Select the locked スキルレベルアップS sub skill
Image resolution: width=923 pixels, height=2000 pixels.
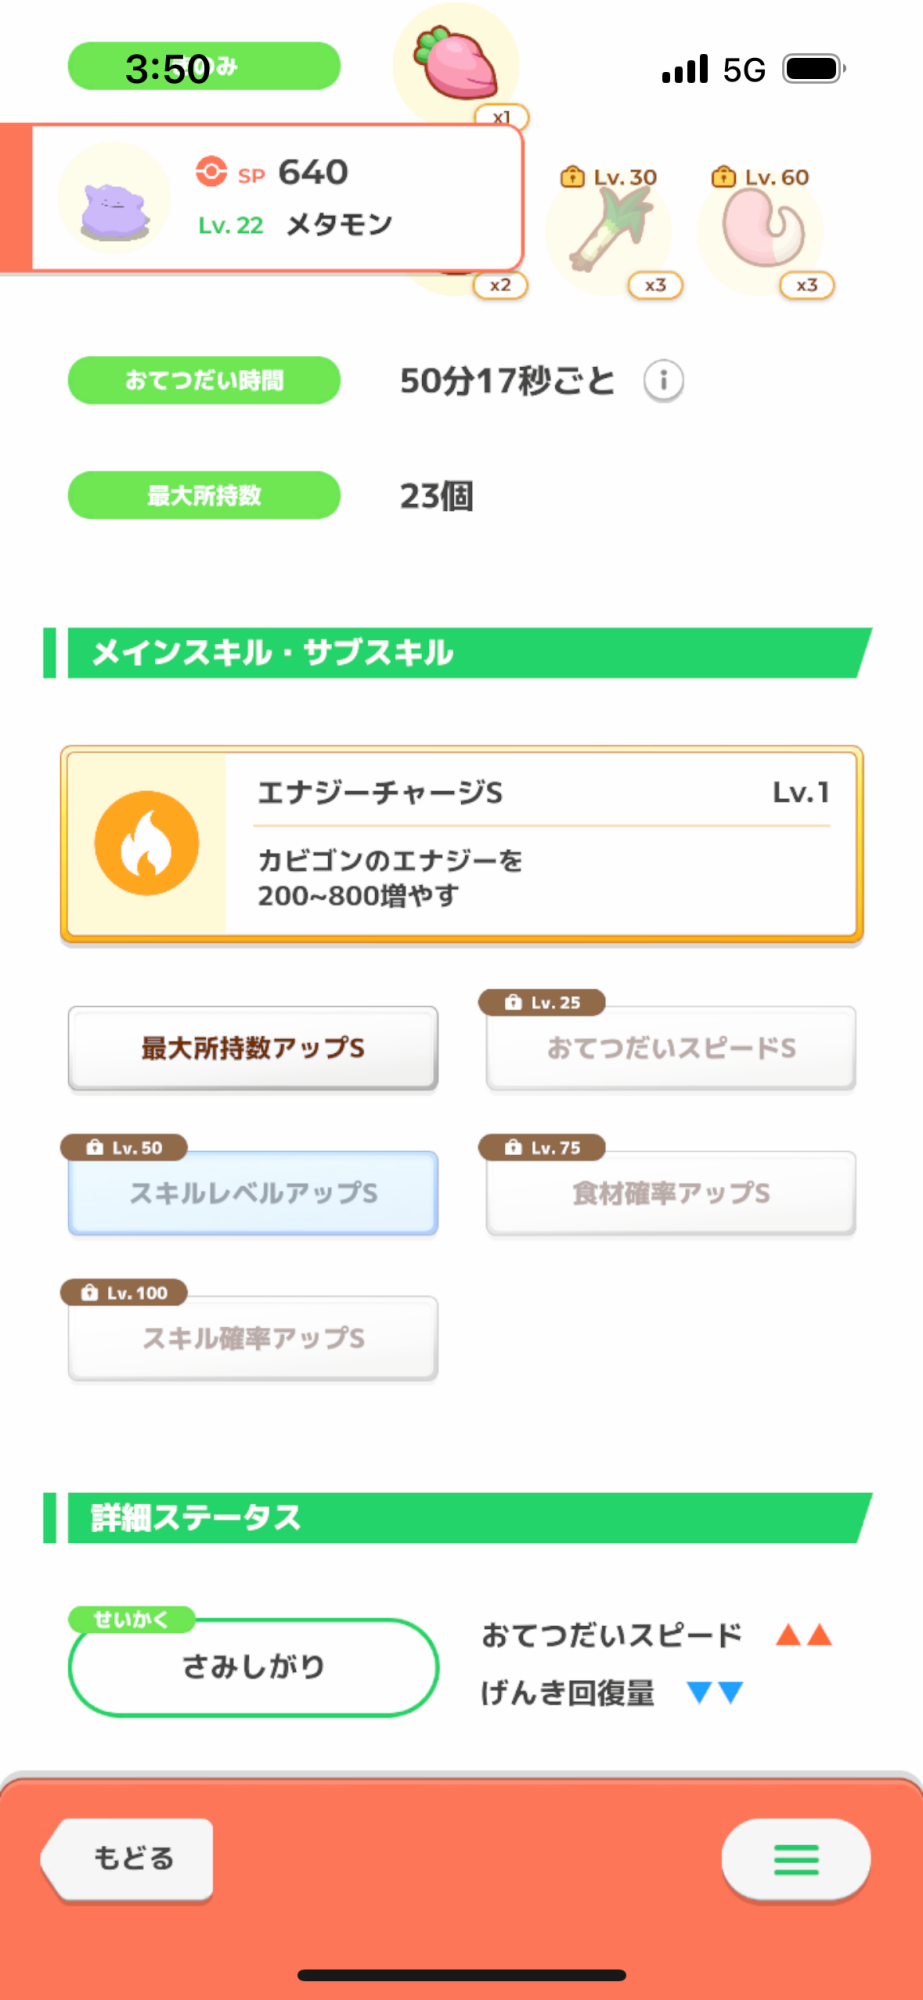253,1193
